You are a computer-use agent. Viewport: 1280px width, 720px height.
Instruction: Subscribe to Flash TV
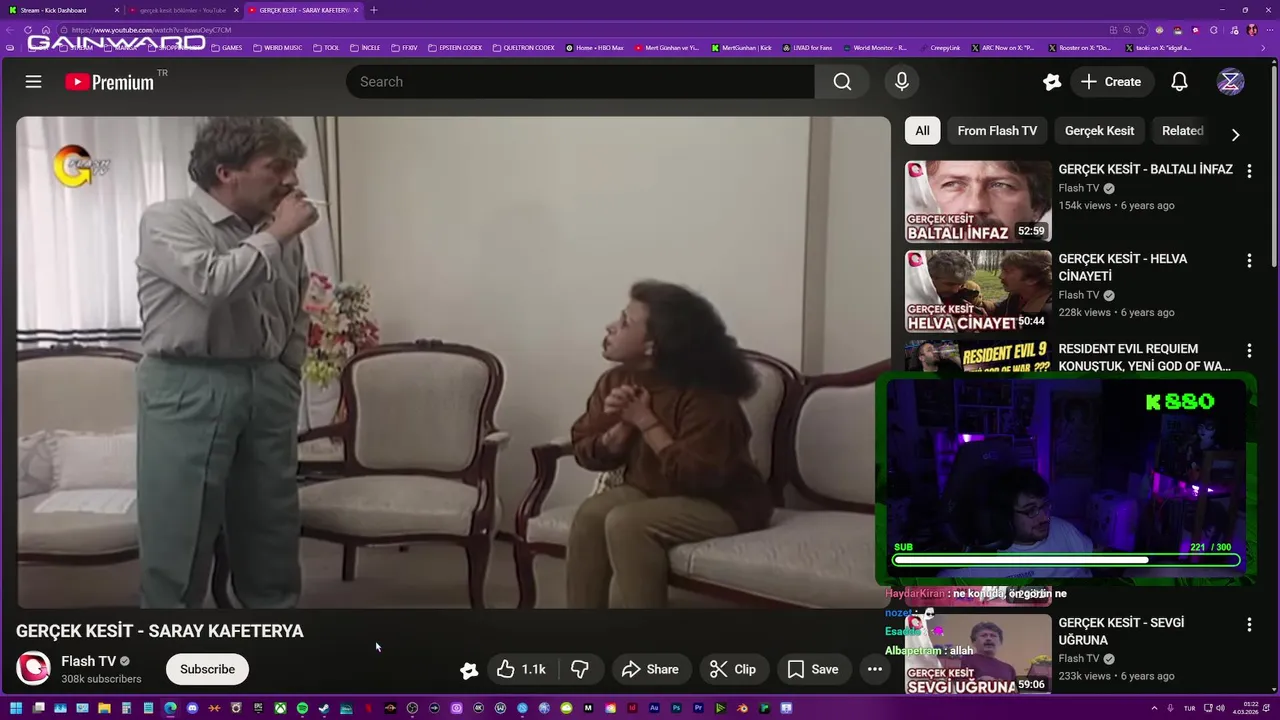(x=207, y=669)
